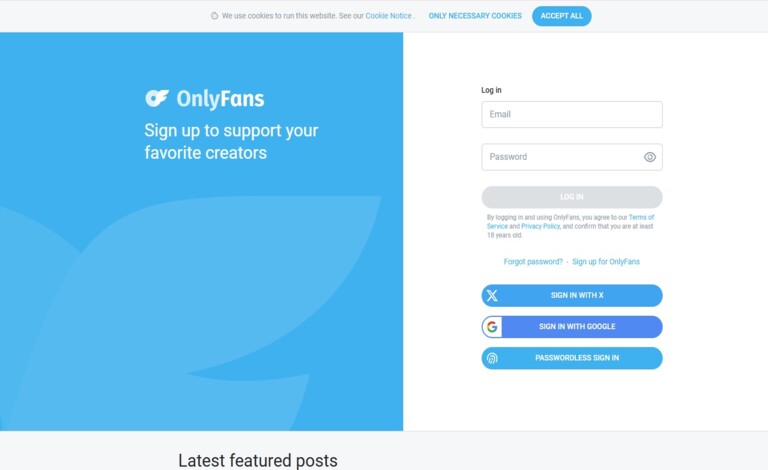Viewport: 768px width, 470px height.
Task: Select Passwordless Sign In button
Action: tap(577, 358)
